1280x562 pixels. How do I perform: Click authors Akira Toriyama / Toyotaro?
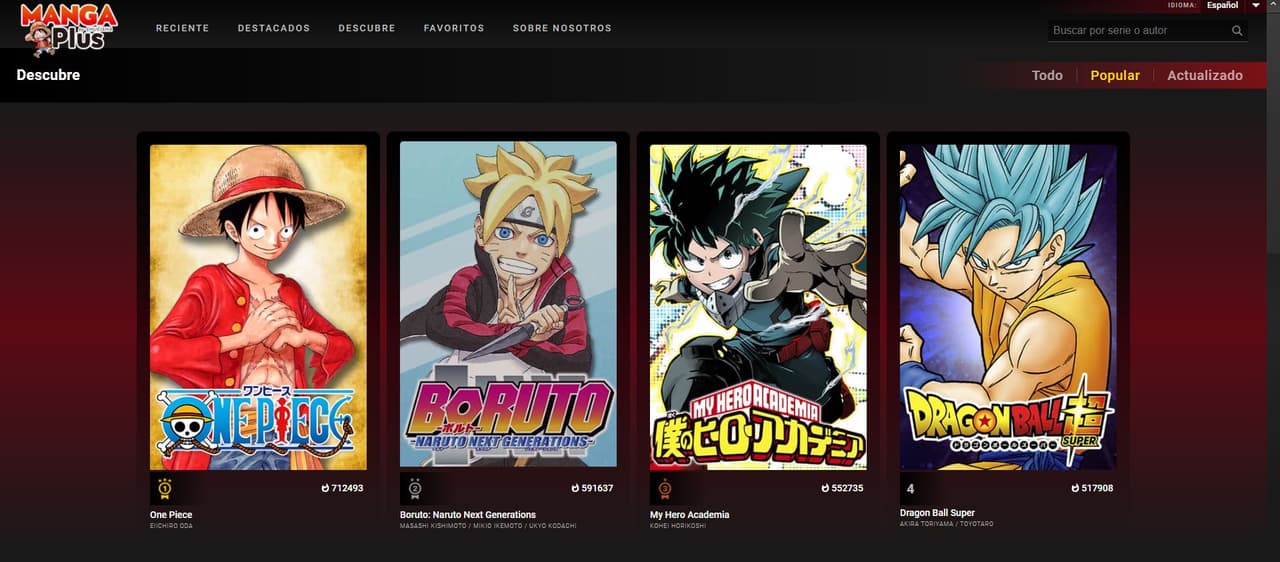(x=947, y=524)
